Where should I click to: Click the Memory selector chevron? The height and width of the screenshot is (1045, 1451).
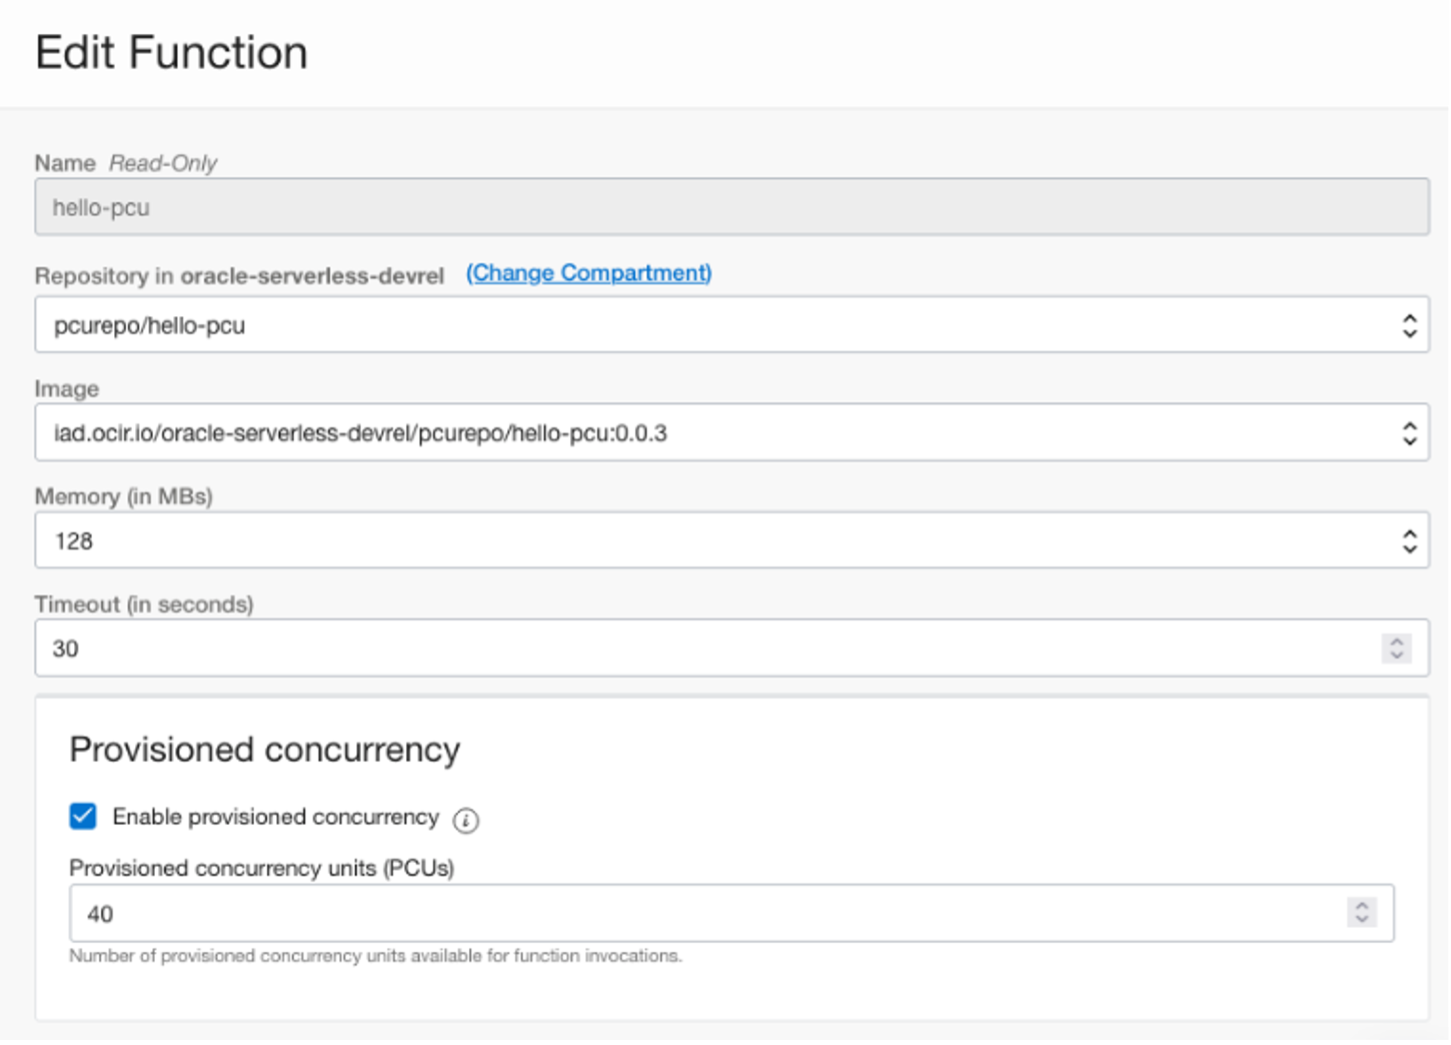pos(1411,541)
